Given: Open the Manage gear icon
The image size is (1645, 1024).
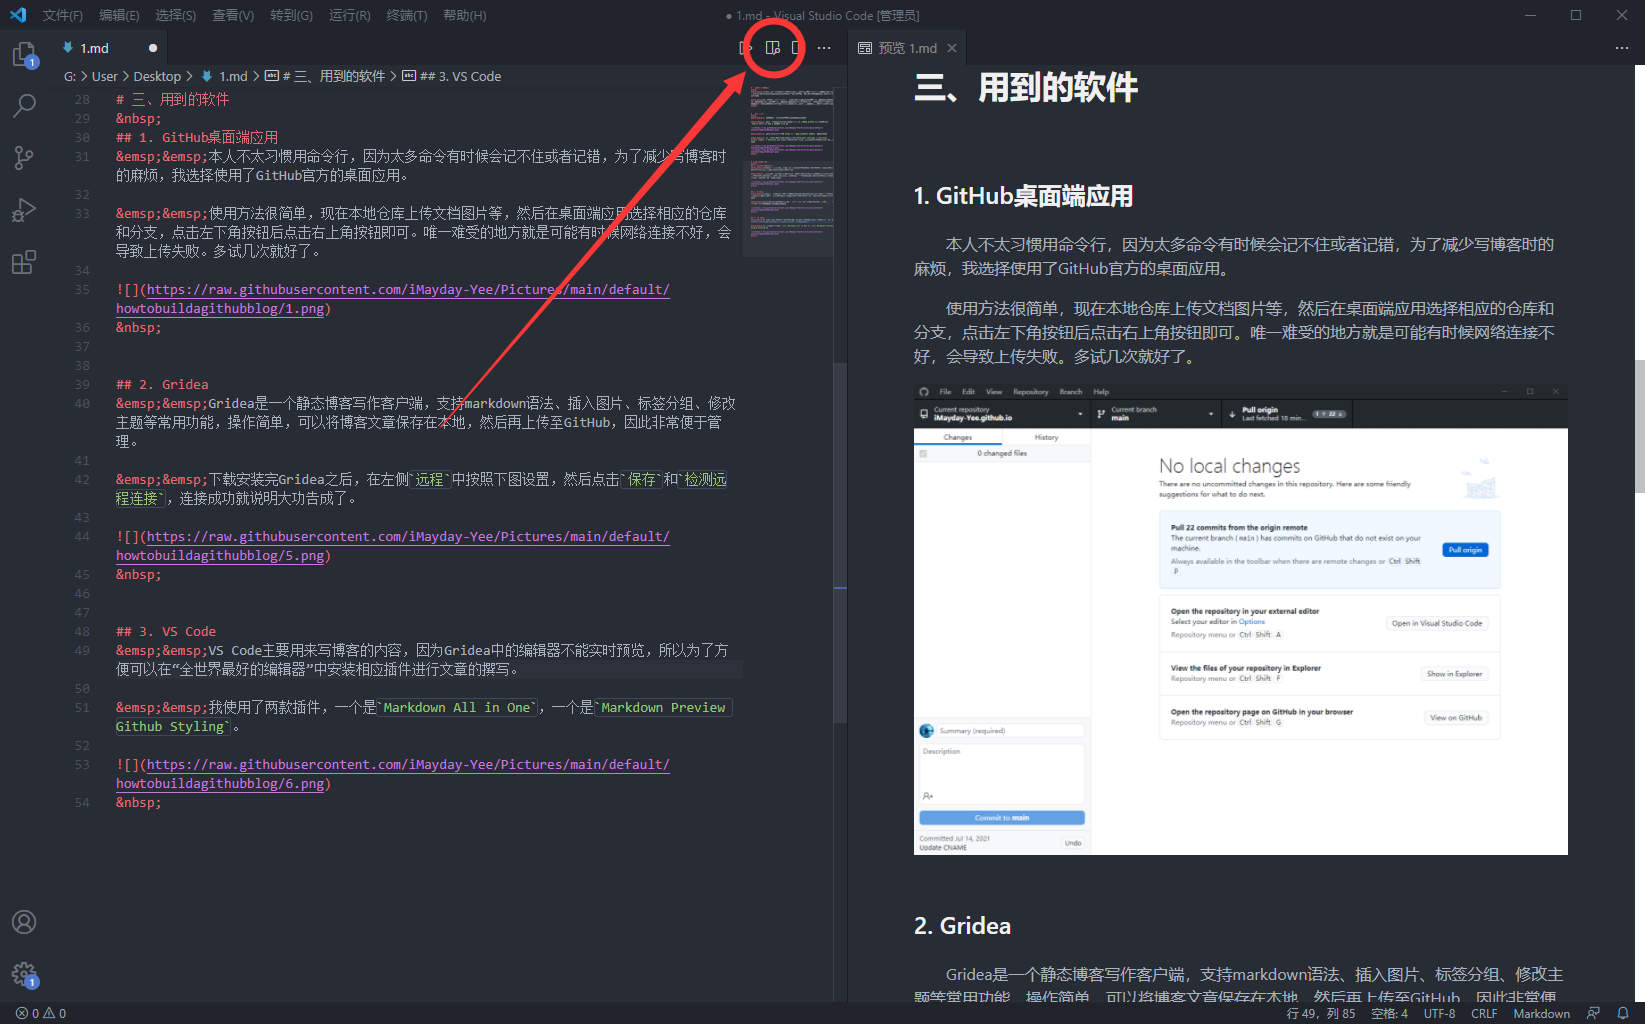Looking at the screenshot, I should tap(24, 974).
